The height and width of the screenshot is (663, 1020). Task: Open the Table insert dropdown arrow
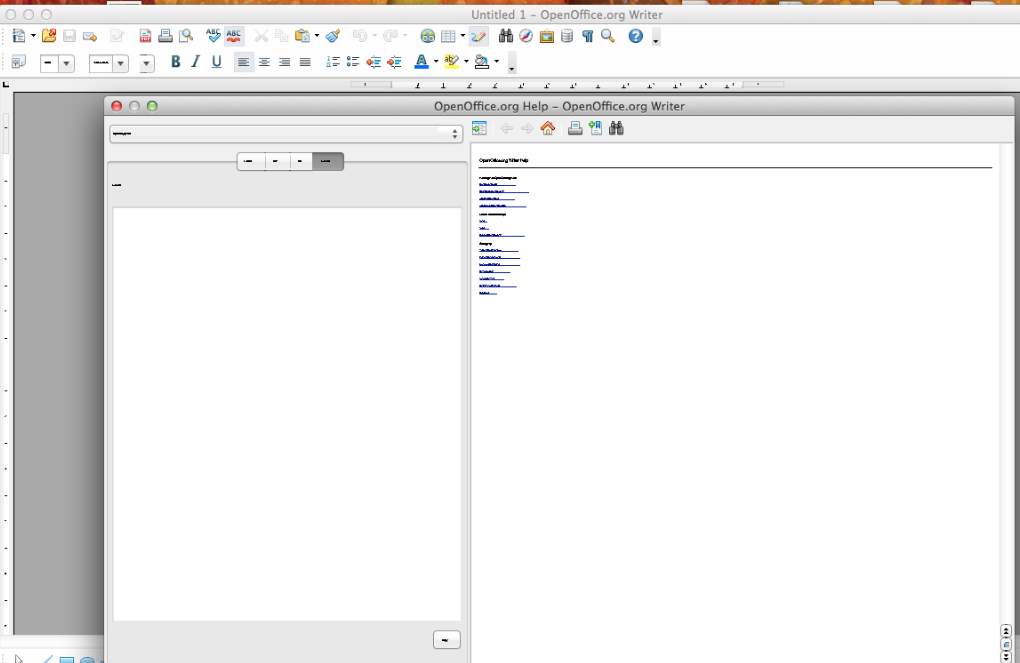click(x=462, y=36)
